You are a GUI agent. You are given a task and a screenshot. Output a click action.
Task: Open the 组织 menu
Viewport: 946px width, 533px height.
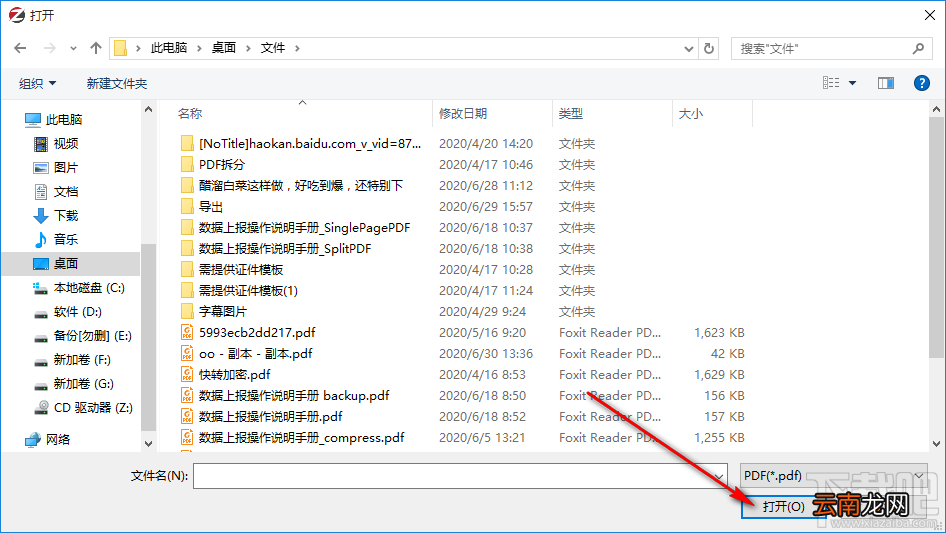pos(37,83)
